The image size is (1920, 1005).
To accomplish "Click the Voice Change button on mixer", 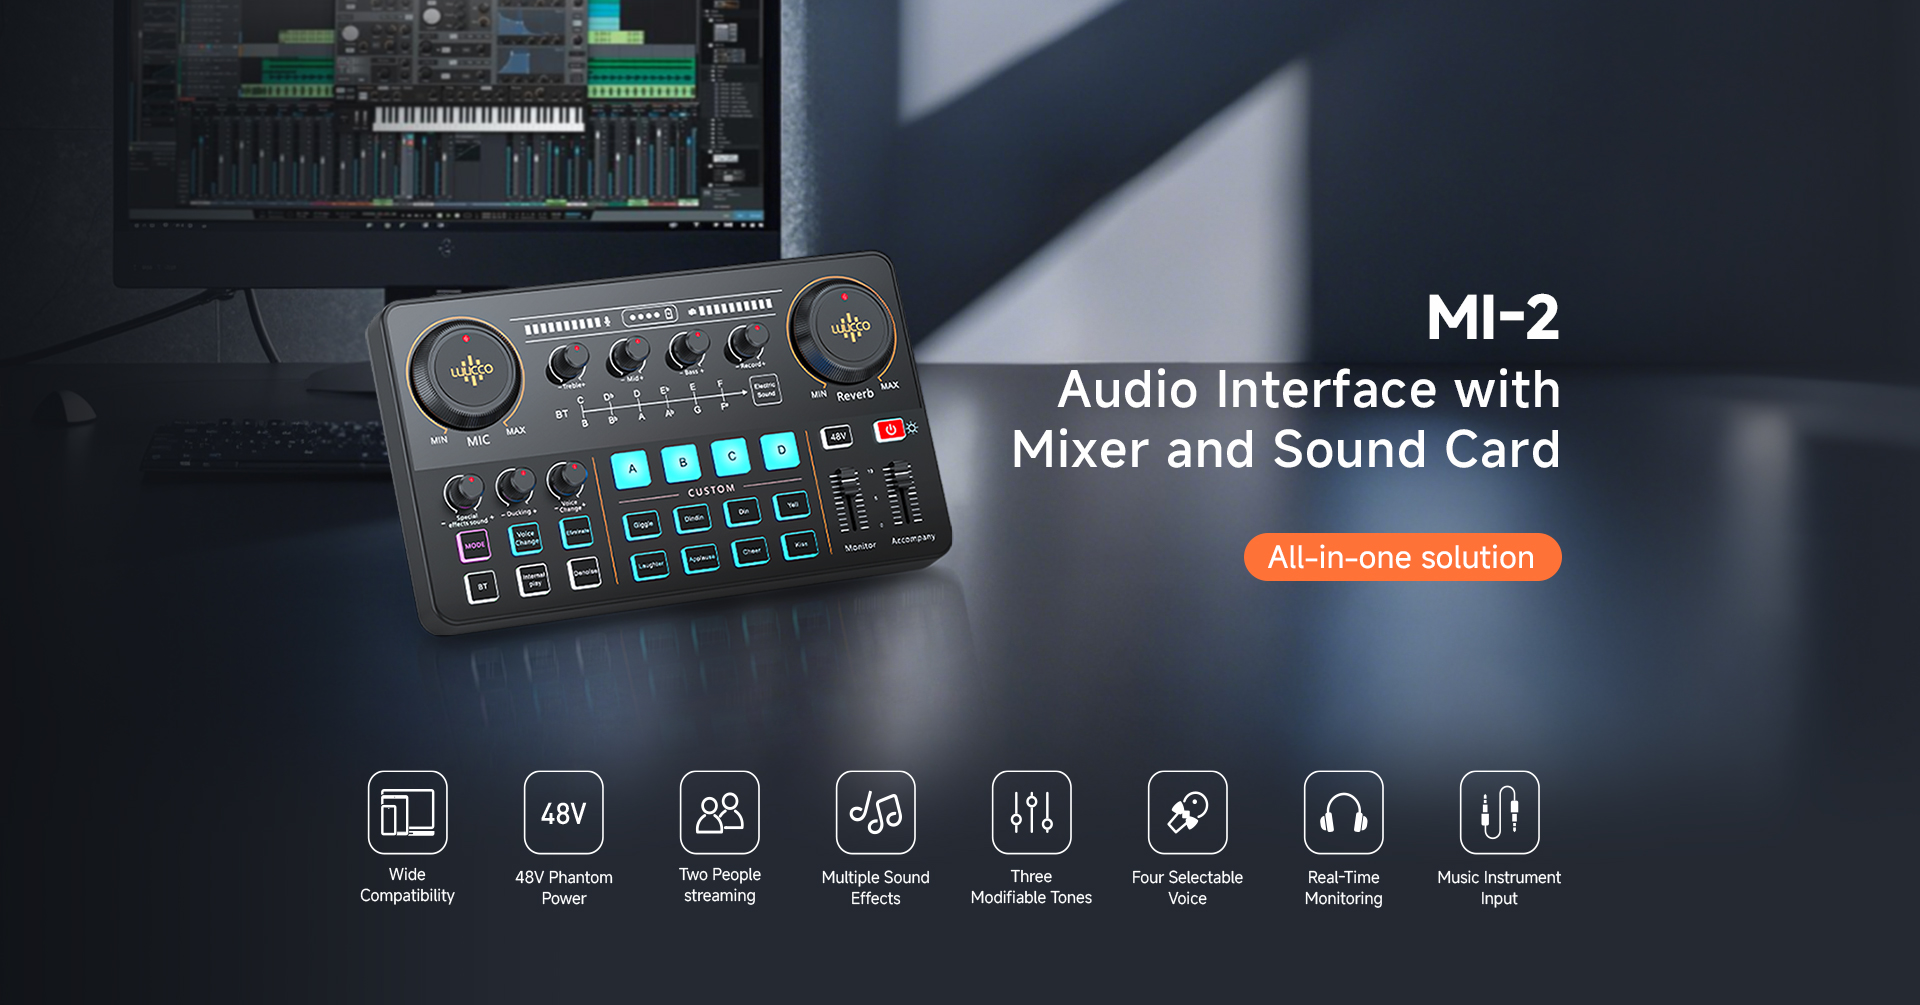I will click(526, 538).
